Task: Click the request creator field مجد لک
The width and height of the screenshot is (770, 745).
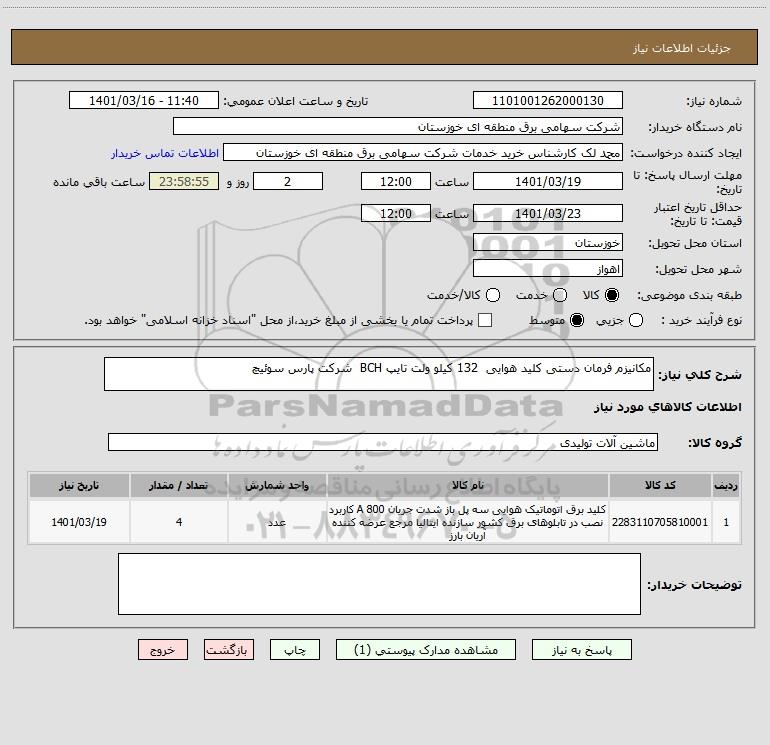Action: (x=423, y=152)
